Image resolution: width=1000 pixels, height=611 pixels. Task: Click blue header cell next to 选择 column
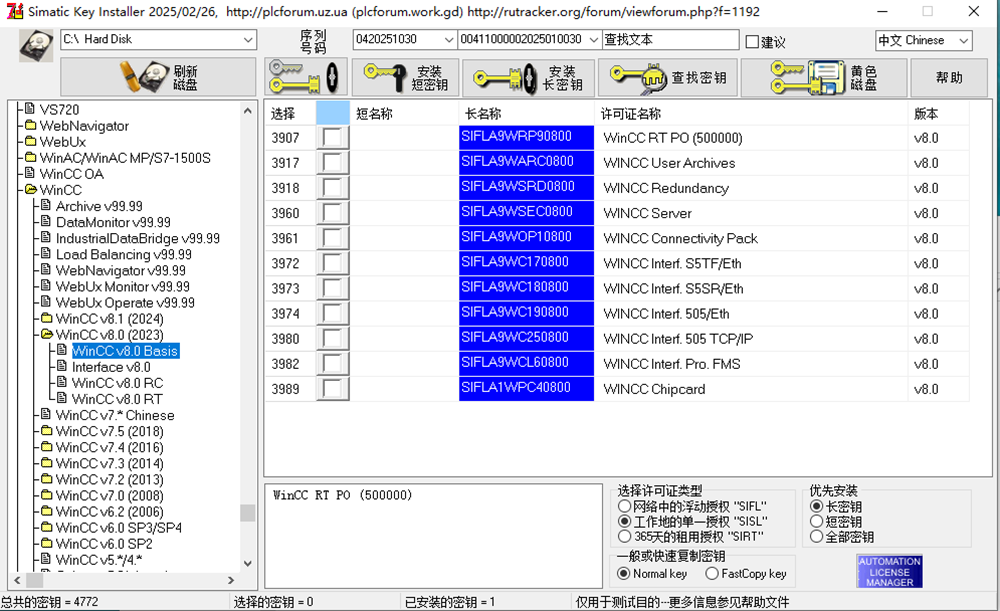(x=333, y=113)
